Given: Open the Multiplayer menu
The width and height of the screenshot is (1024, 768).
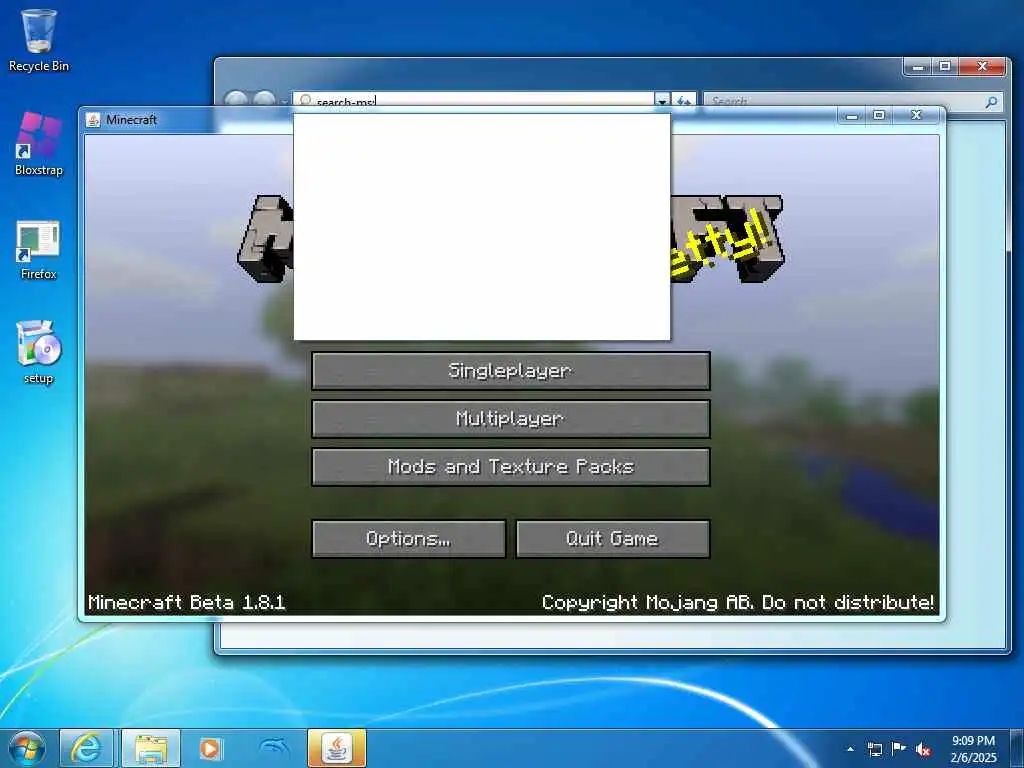Looking at the screenshot, I should [511, 419].
